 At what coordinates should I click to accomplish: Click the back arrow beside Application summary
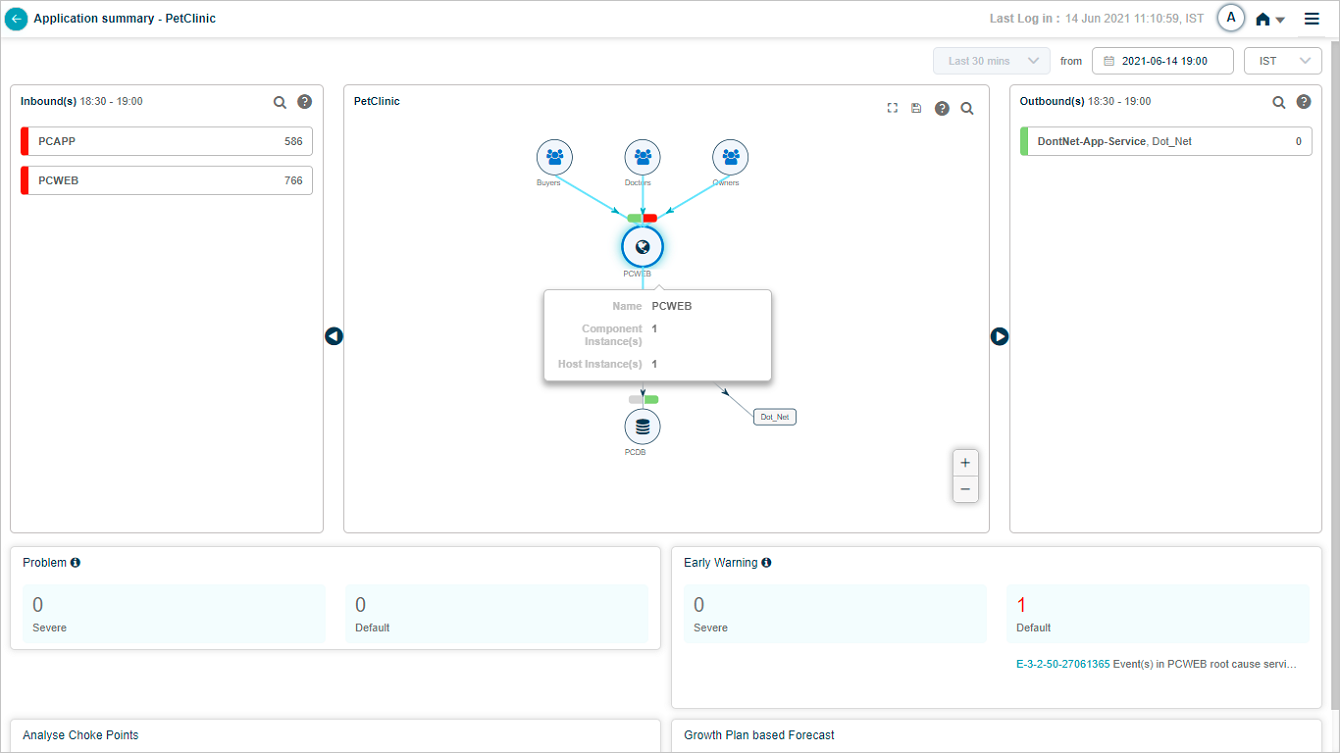click(x=16, y=19)
